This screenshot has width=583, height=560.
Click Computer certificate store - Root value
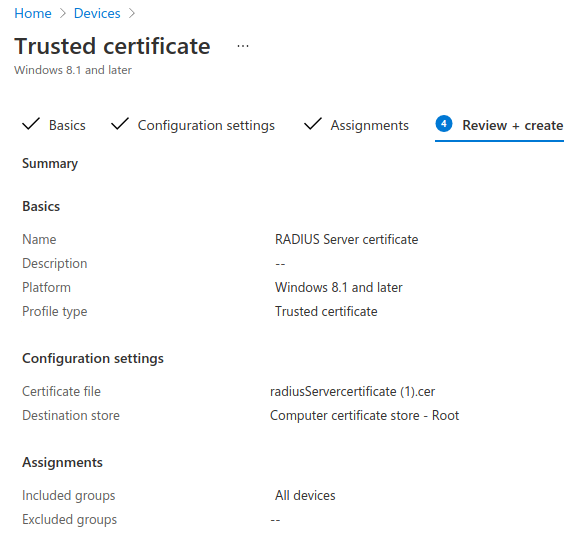(x=364, y=415)
